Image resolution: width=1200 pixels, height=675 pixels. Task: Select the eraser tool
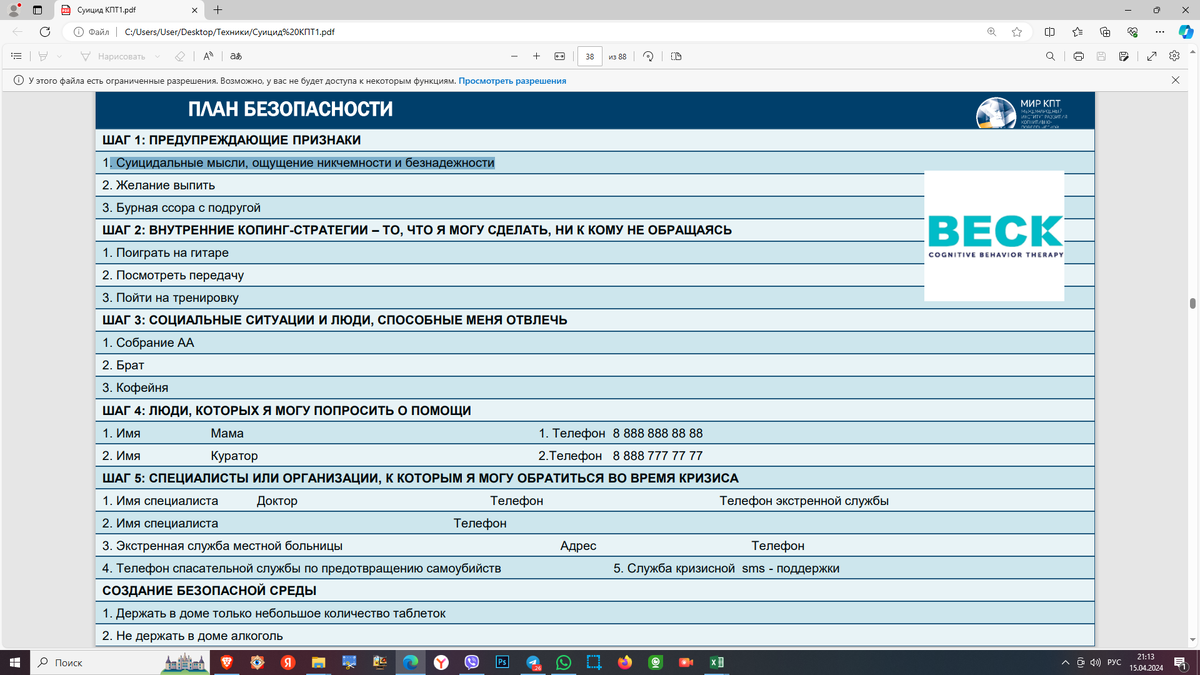pos(180,56)
